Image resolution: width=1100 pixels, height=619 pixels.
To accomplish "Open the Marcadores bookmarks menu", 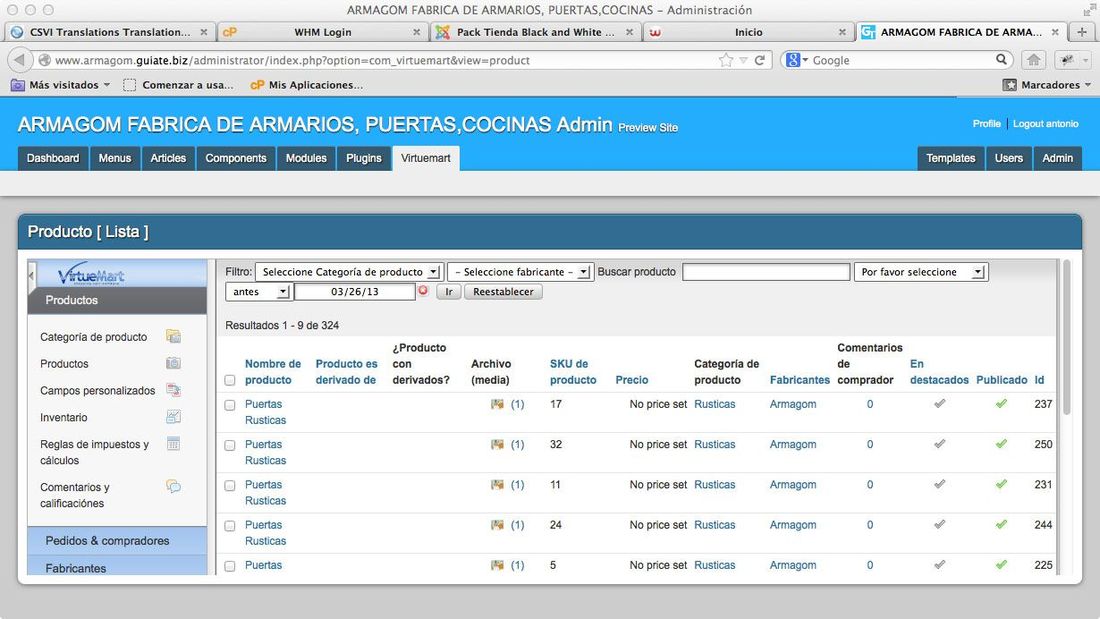I will tap(1047, 84).
